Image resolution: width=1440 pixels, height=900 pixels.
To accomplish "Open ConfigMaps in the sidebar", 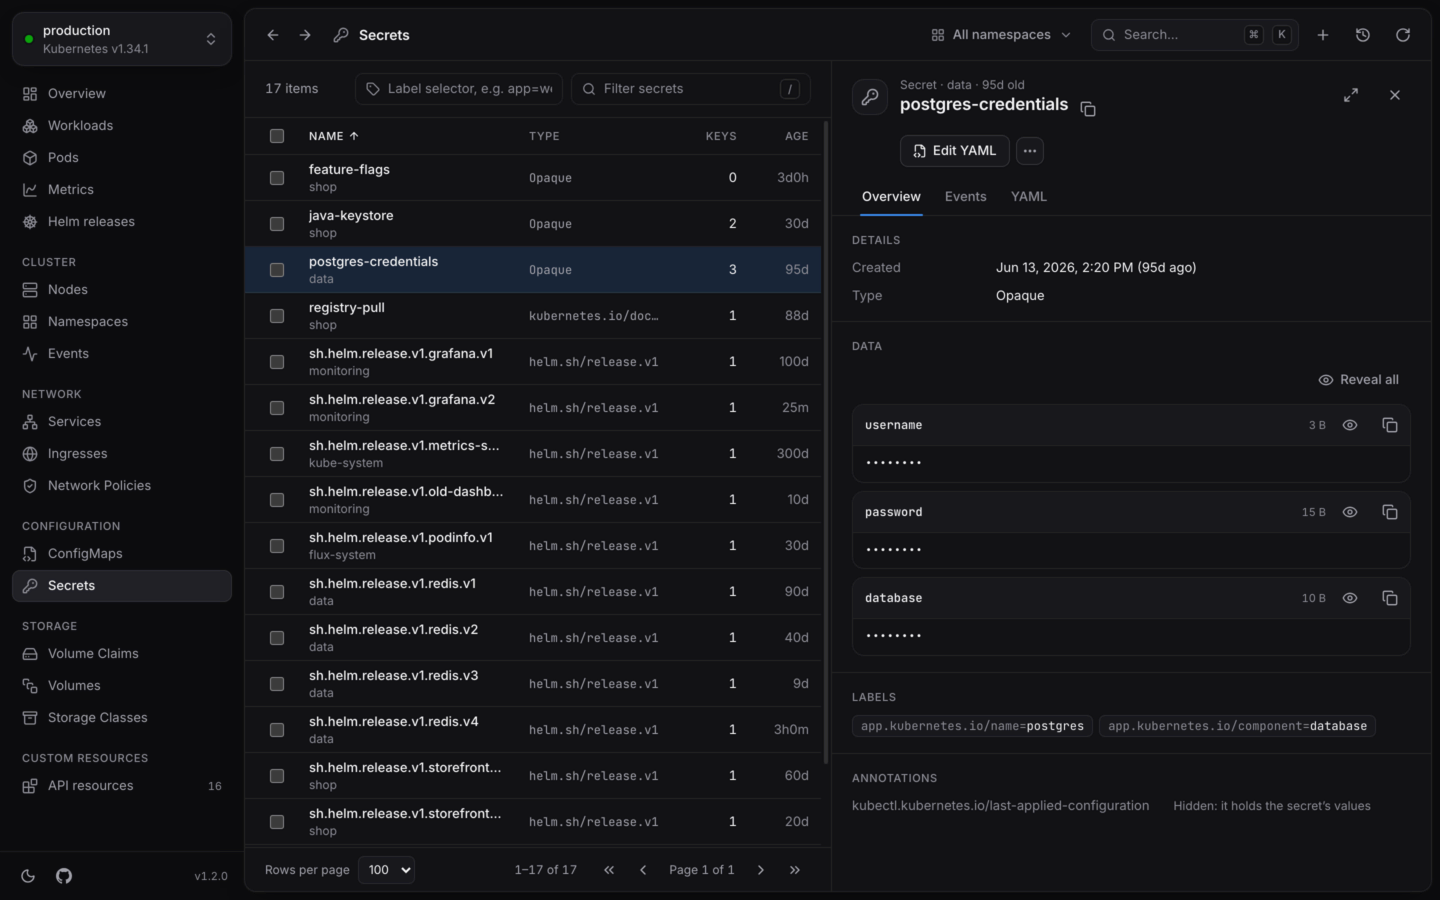I will (x=122, y=554).
